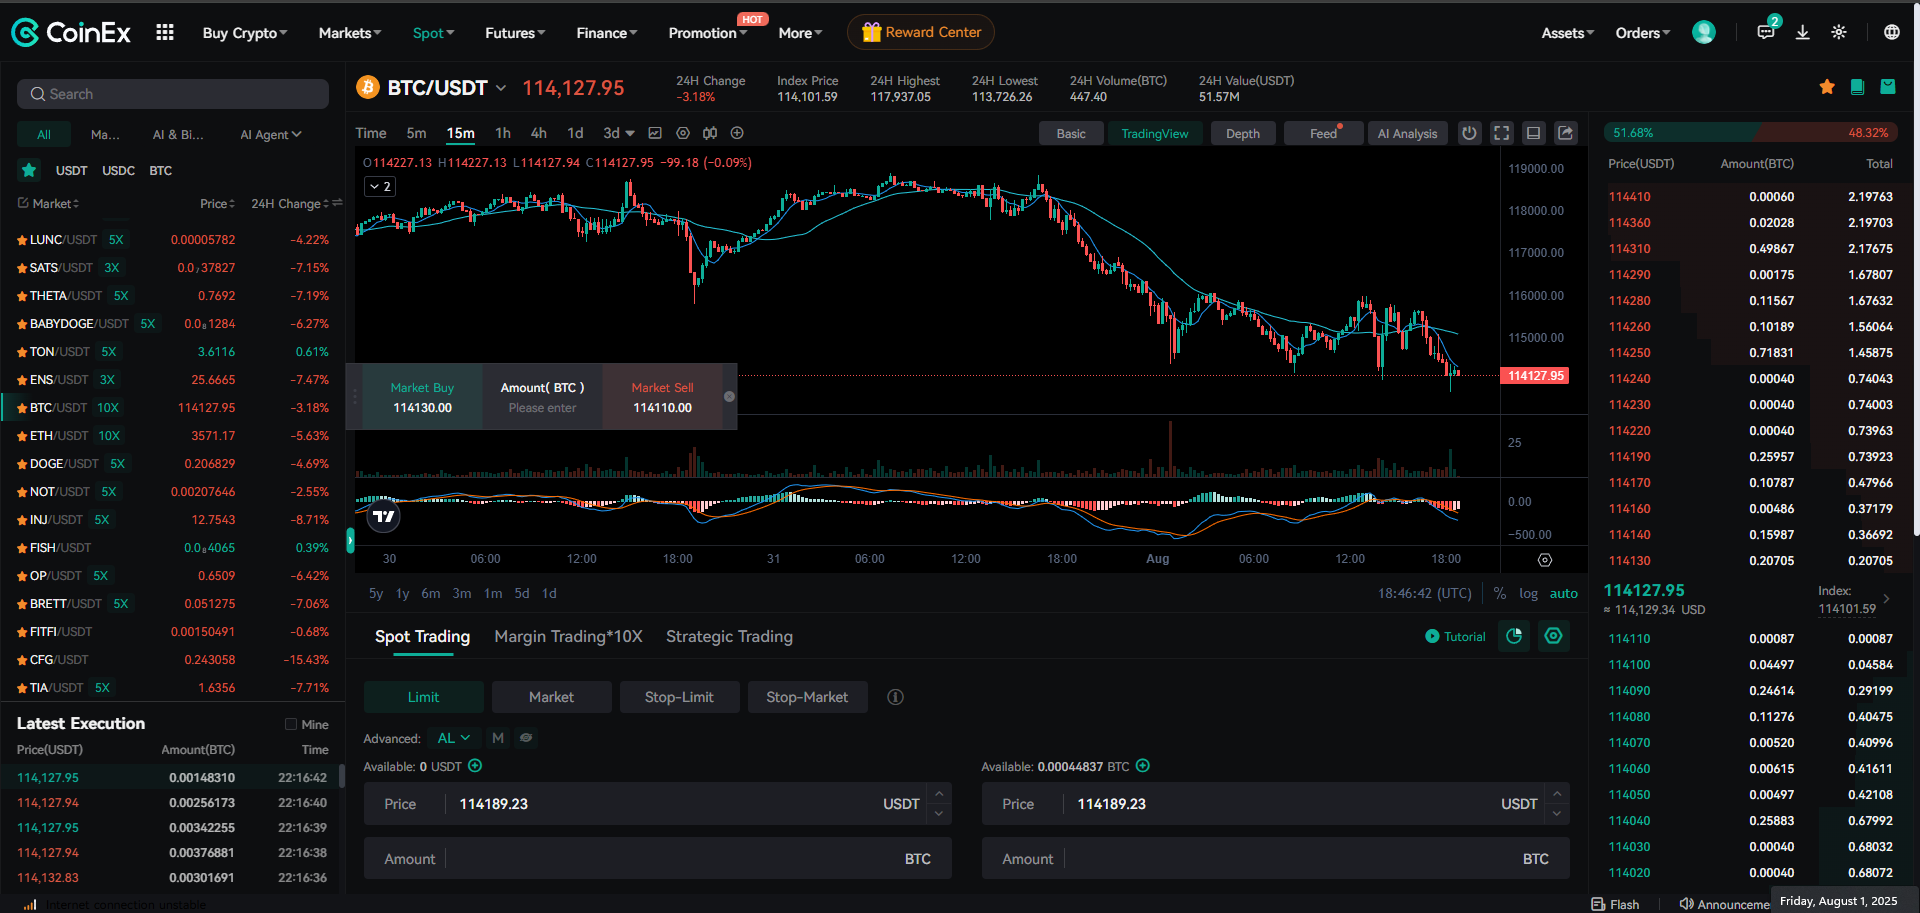This screenshot has height=913, width=1920.
Task: Toggle percent scale on chart
Action: pyautogui.click(x=1500, y=593)
